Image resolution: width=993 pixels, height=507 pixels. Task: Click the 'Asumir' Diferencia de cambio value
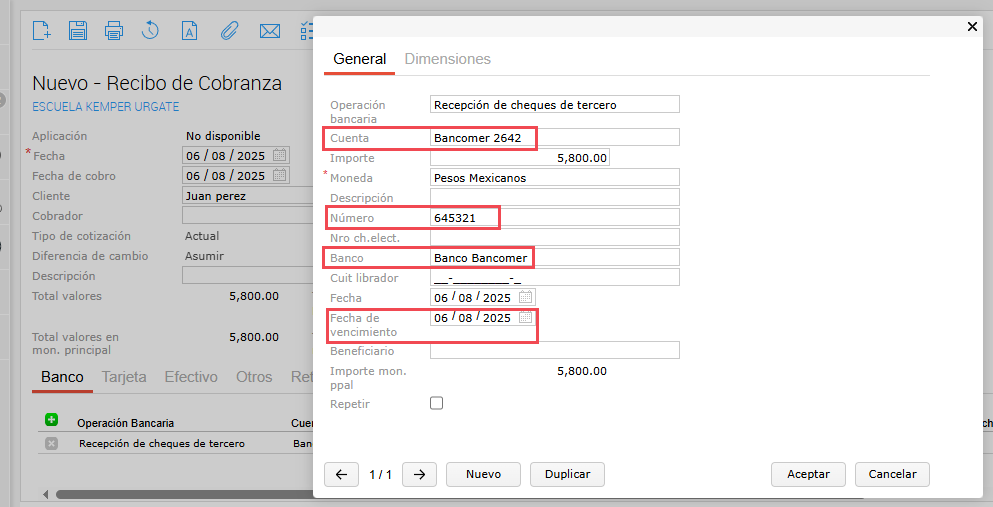204,256
